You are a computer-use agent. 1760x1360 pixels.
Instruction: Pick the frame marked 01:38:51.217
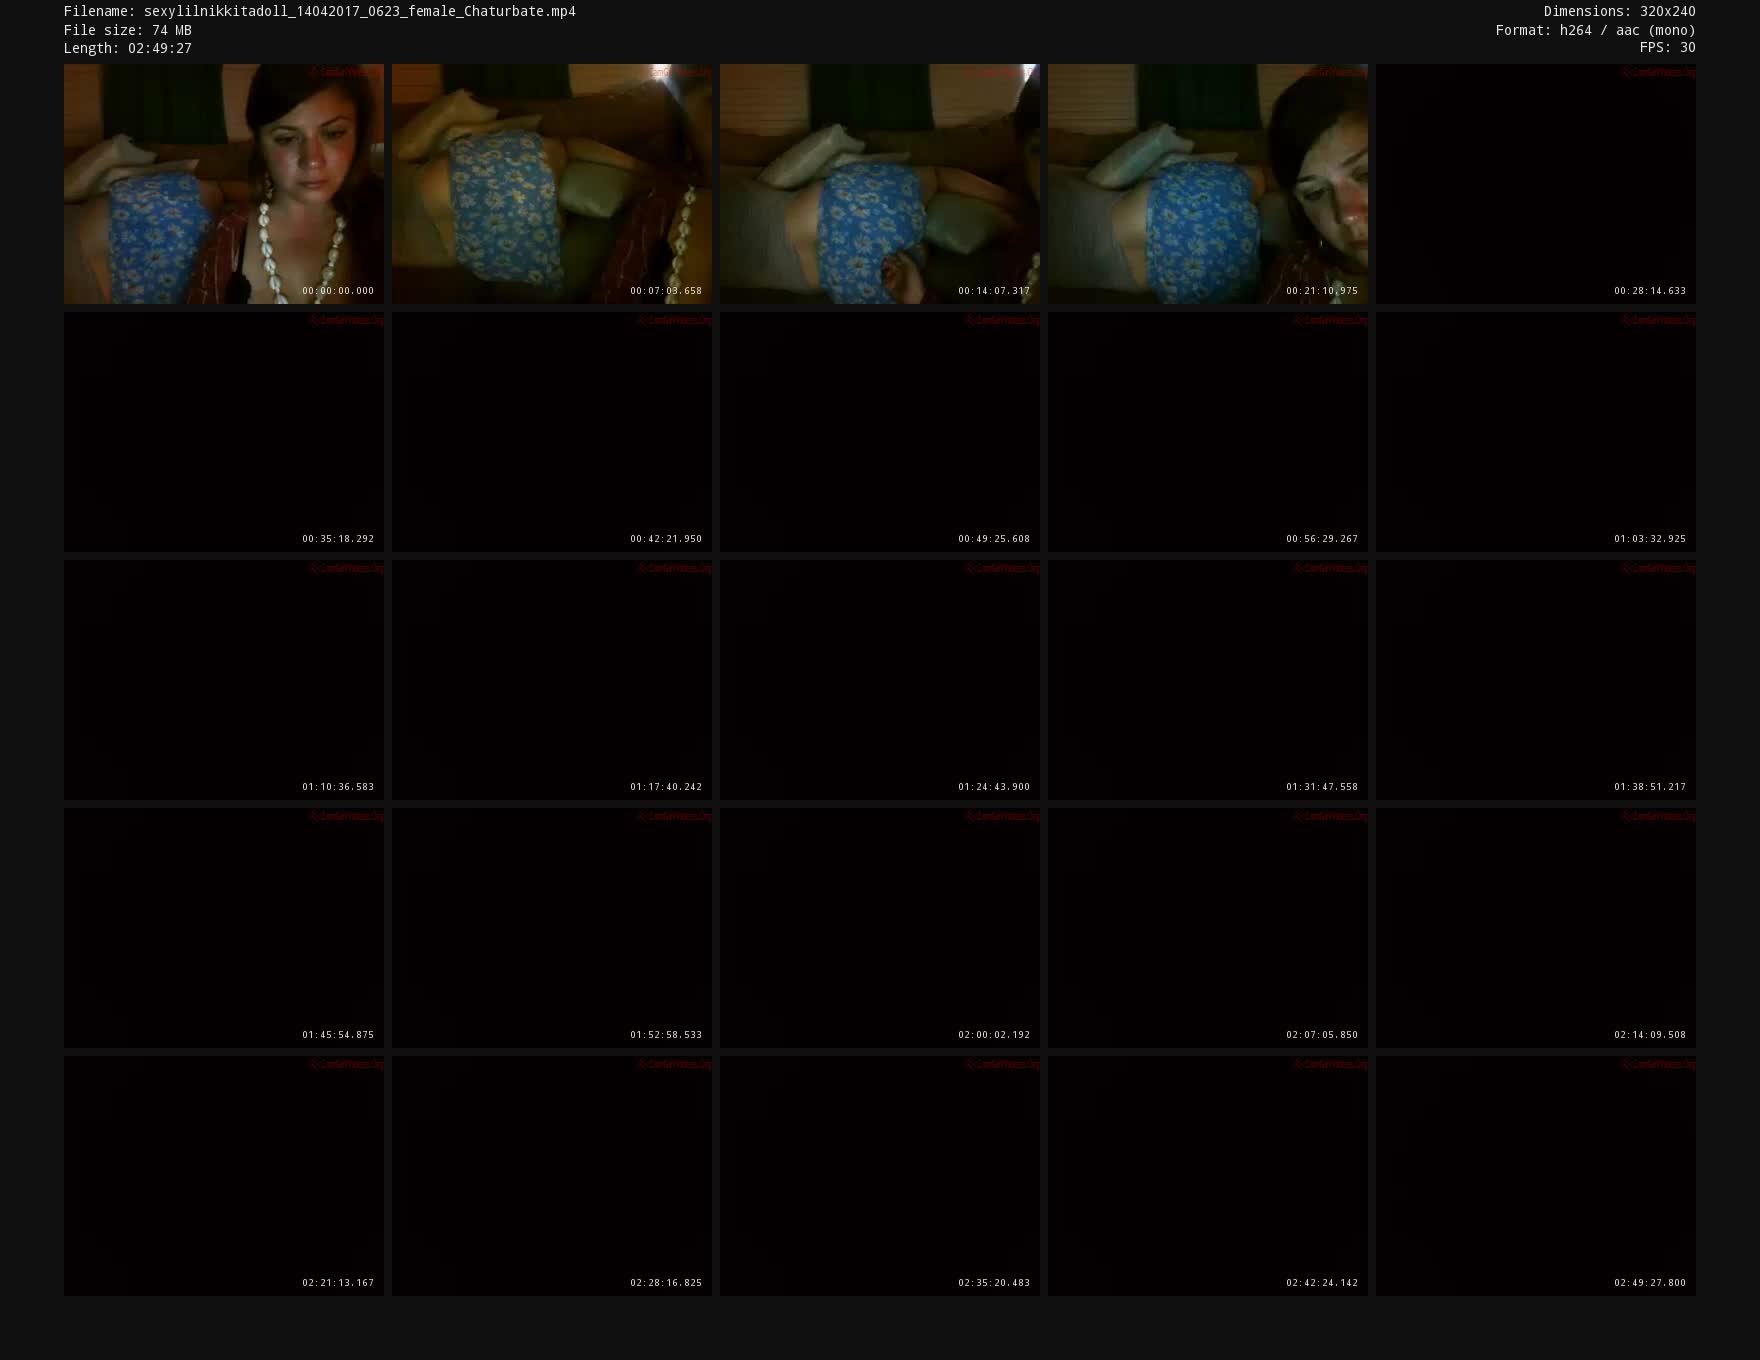point(1535,680)
